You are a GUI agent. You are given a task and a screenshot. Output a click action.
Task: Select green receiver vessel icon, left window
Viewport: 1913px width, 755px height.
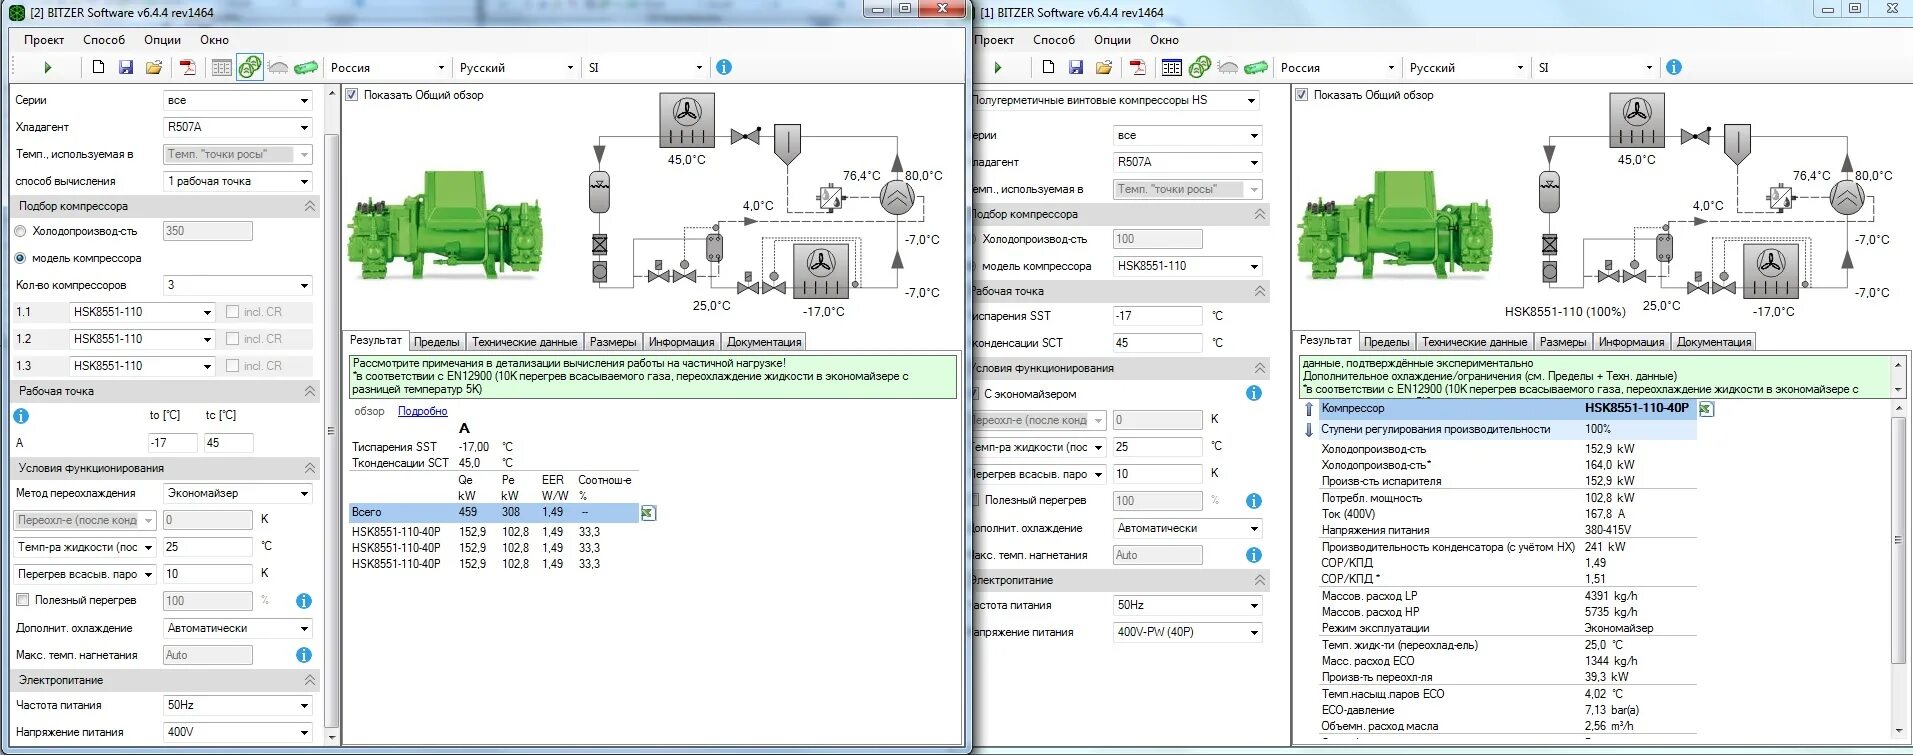tap(306, 67)
